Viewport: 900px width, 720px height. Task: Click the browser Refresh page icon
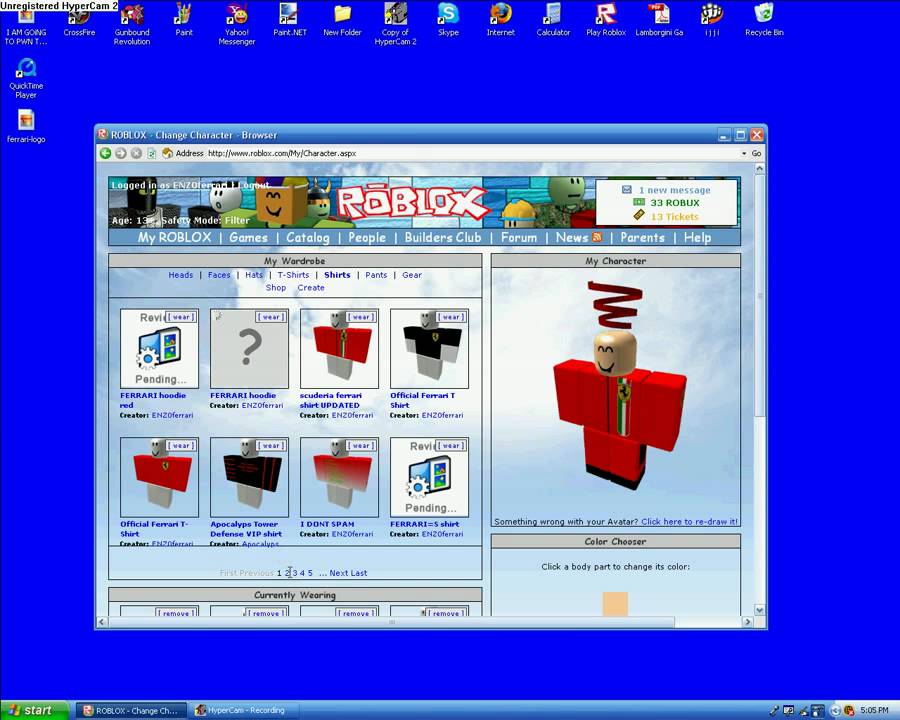click(152, 153)
